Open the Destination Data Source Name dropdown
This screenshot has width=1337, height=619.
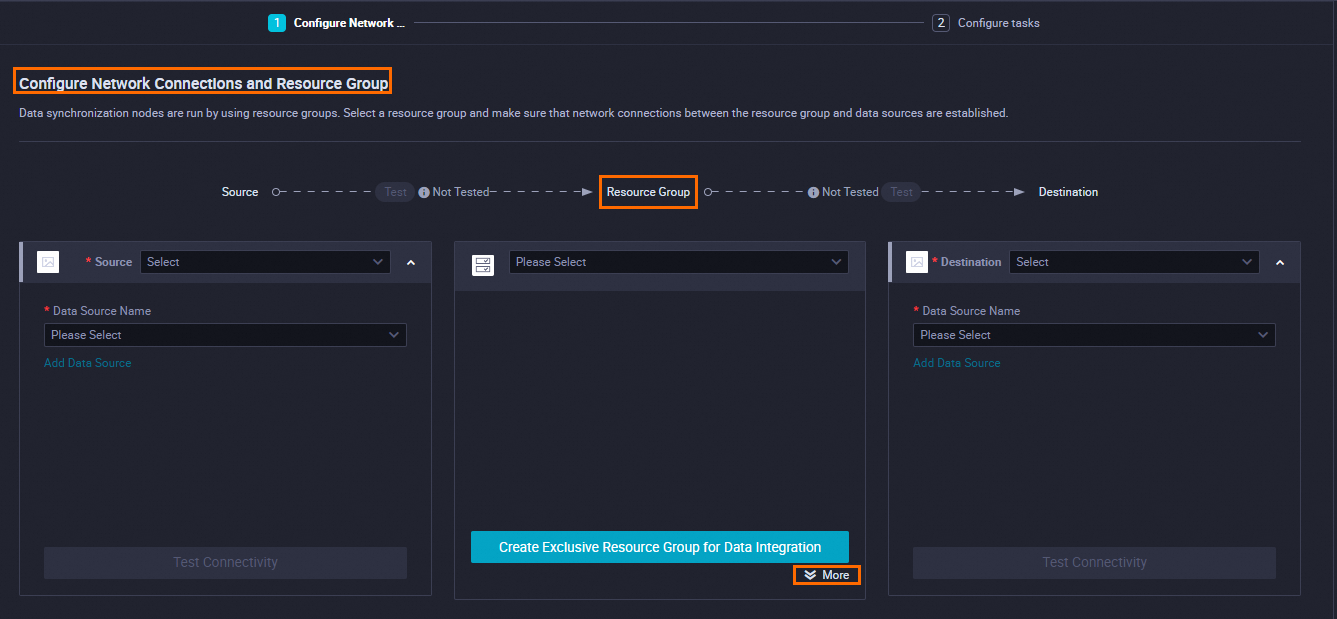1094,335
